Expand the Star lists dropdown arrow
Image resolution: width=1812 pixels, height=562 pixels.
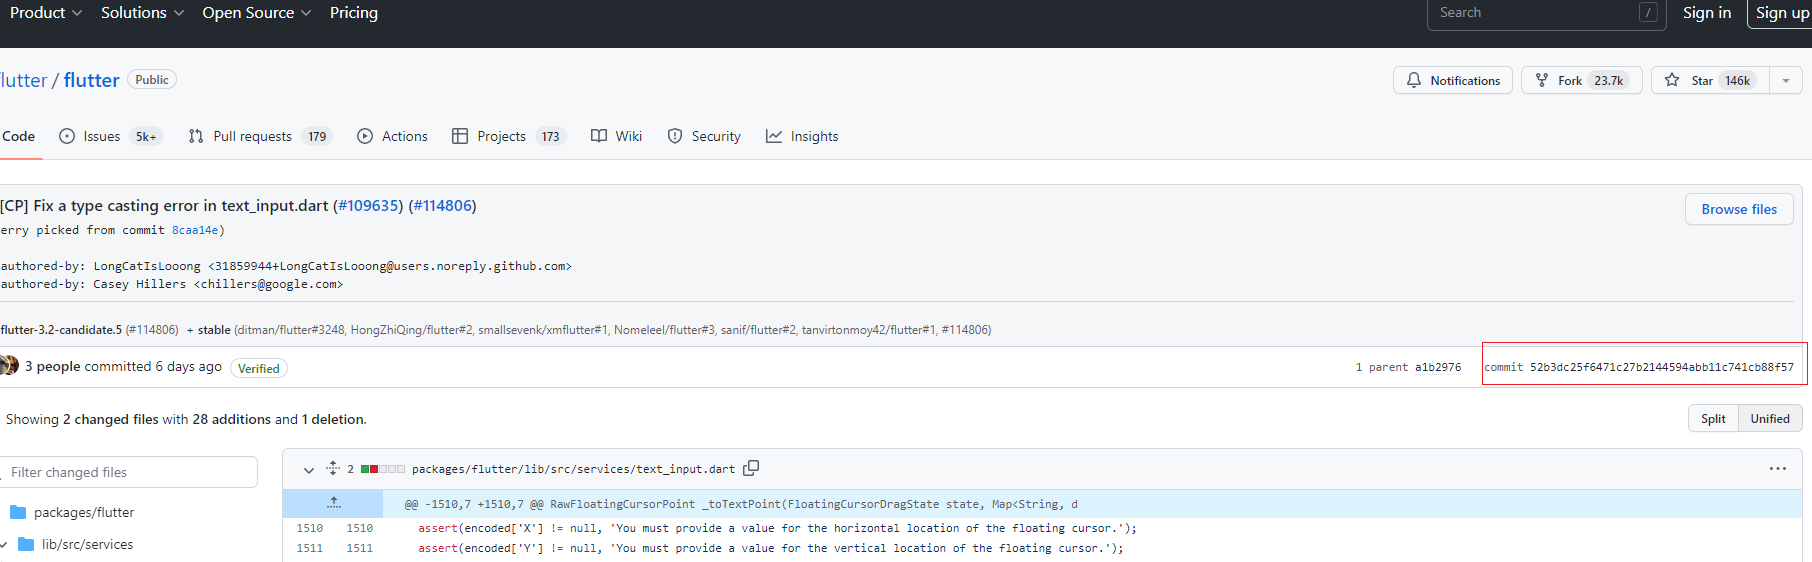point(1786,80)
